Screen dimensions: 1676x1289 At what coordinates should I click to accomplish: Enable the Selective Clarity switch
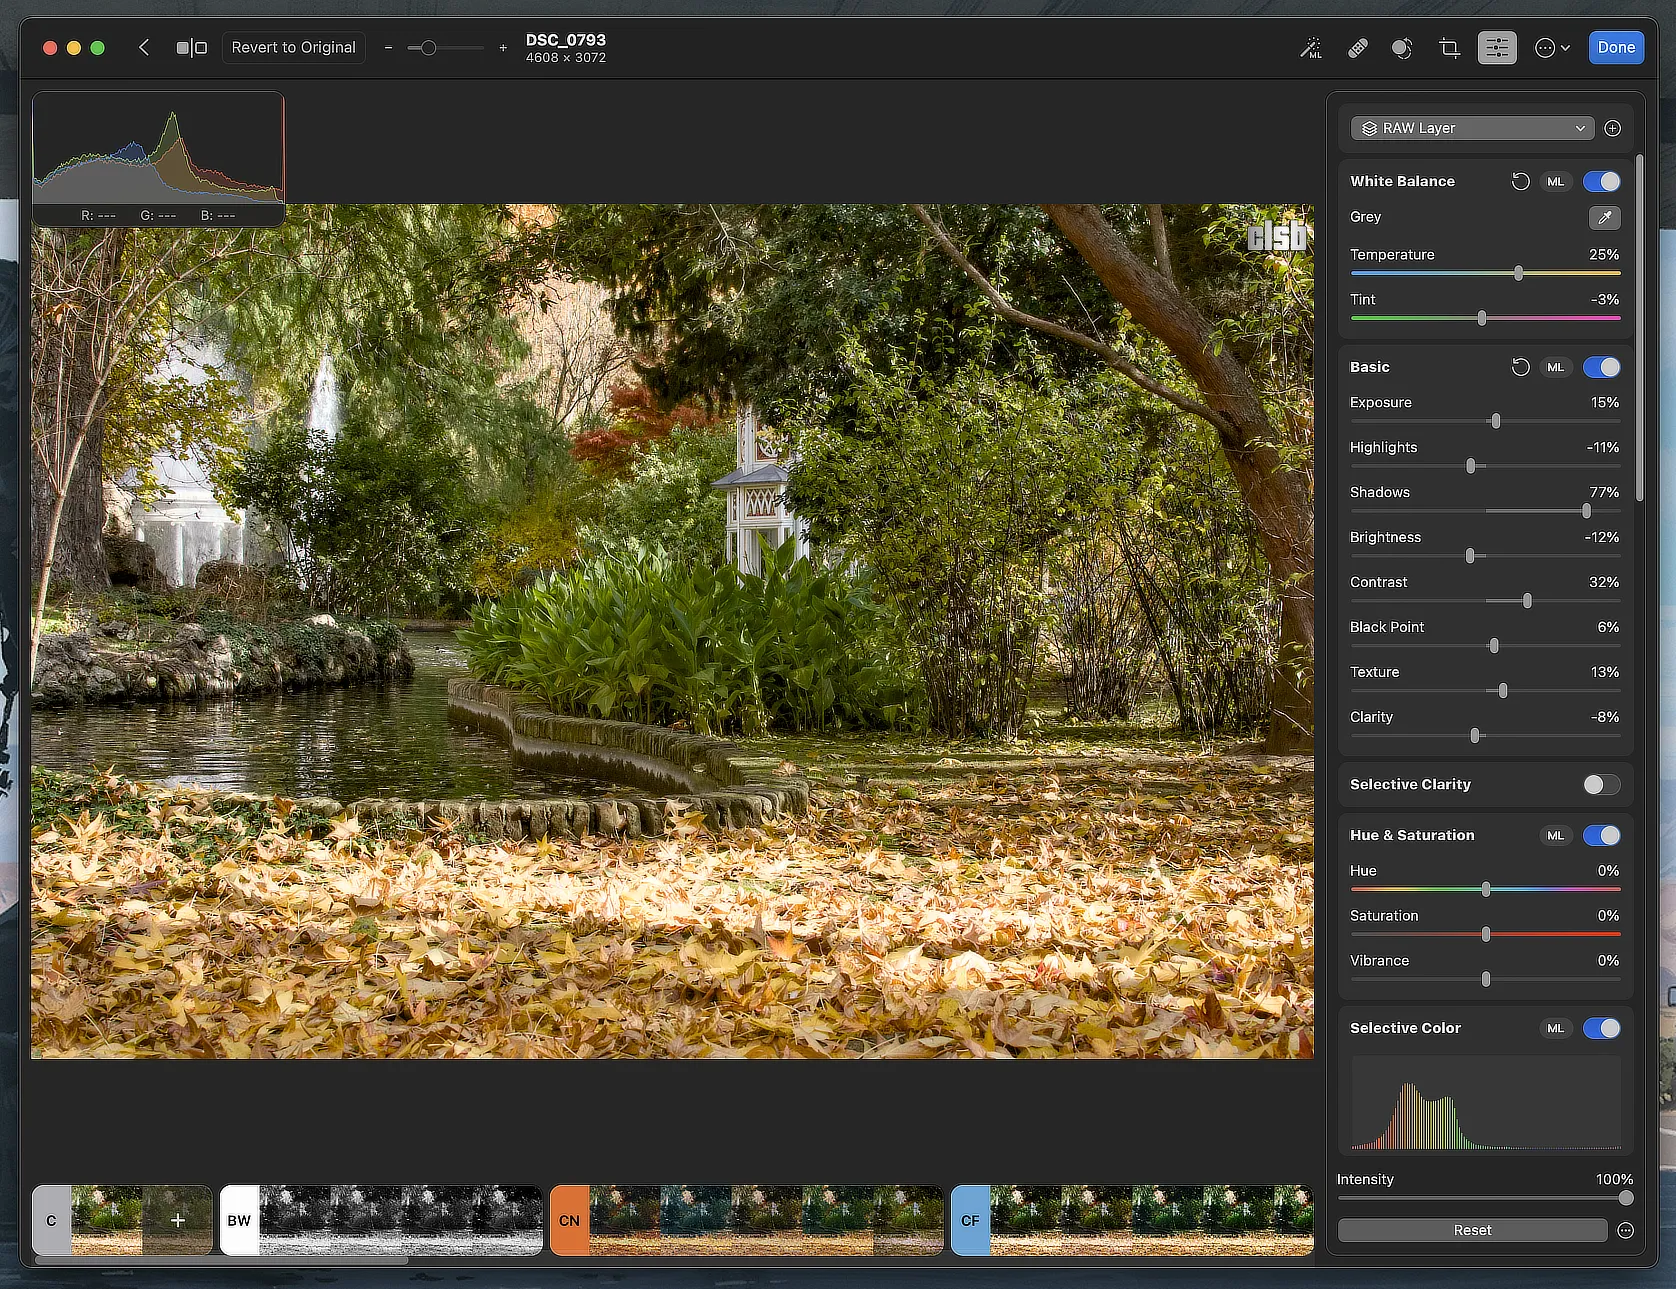click(x=1601, y=785)
